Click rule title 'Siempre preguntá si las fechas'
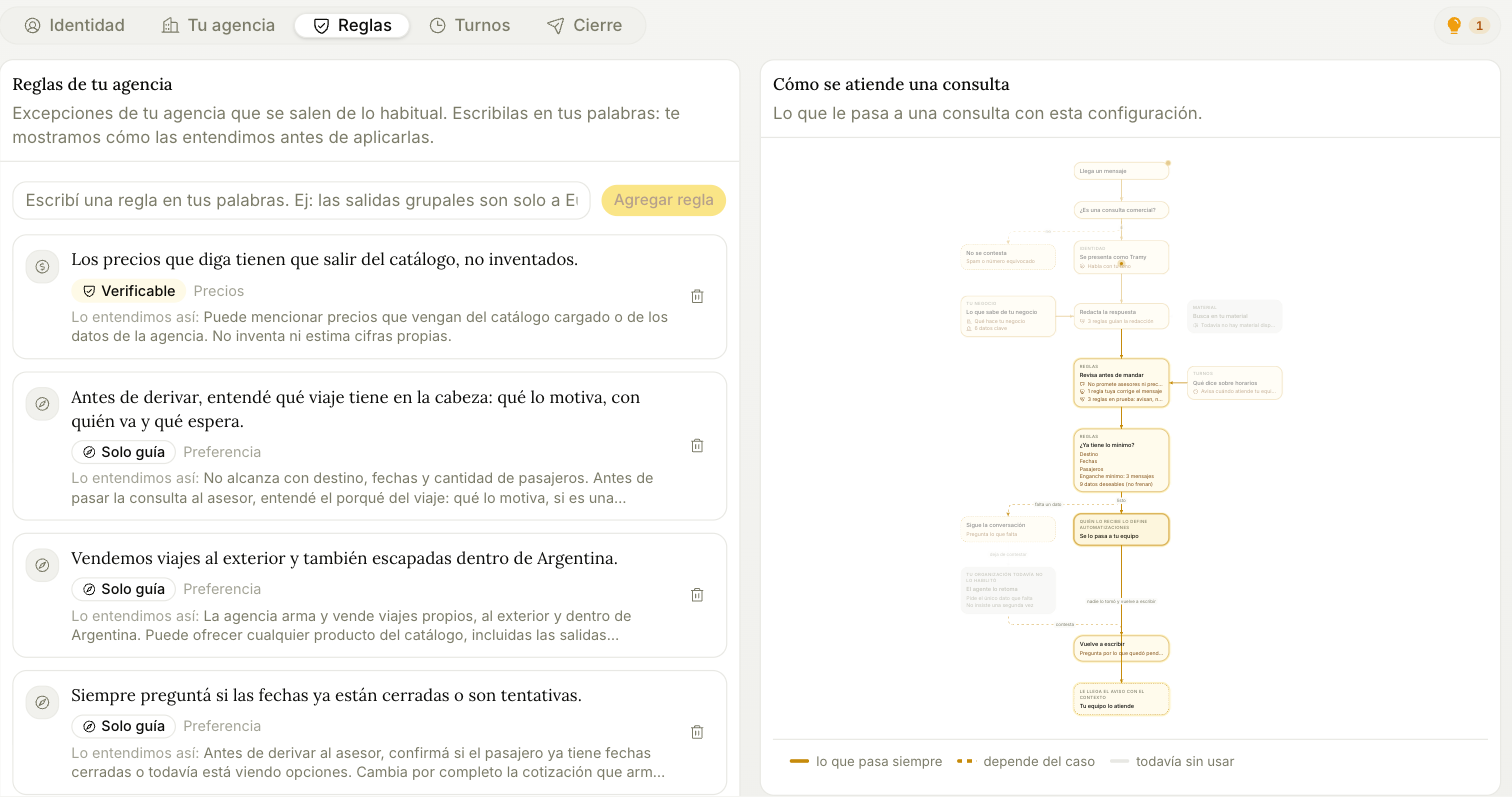This screenshot has width=1512, height=797. click(x=326, y=695)
